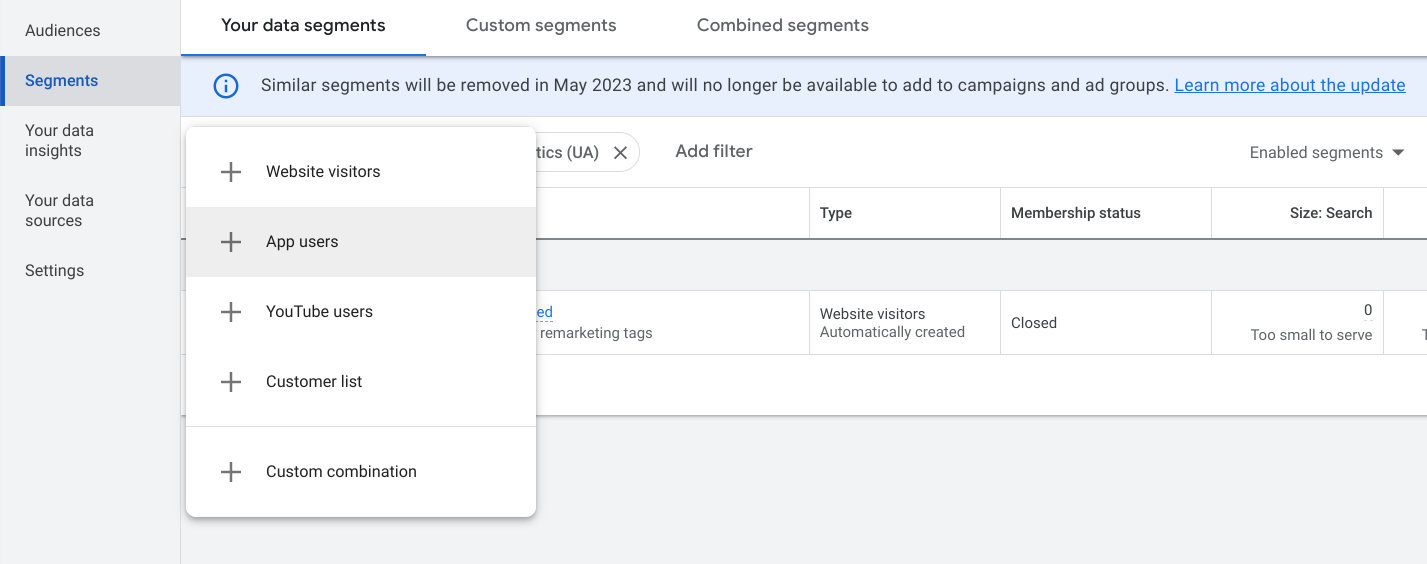
Task: Open Settings in the left sidebar
Action: tap(54, 271)
